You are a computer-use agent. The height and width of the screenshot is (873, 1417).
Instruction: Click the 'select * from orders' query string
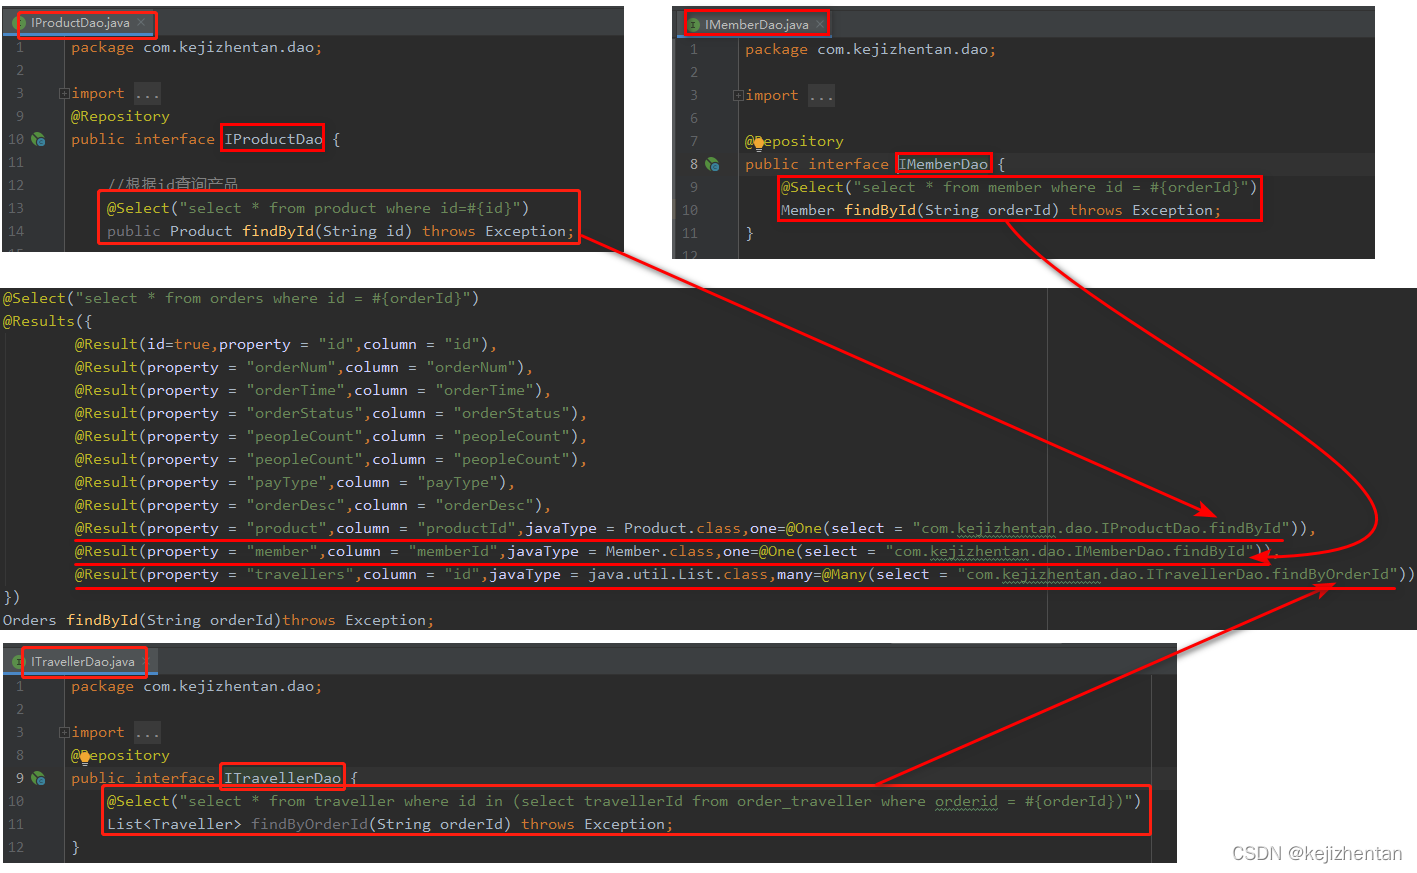pyautogui.click(x=273, y=298)
